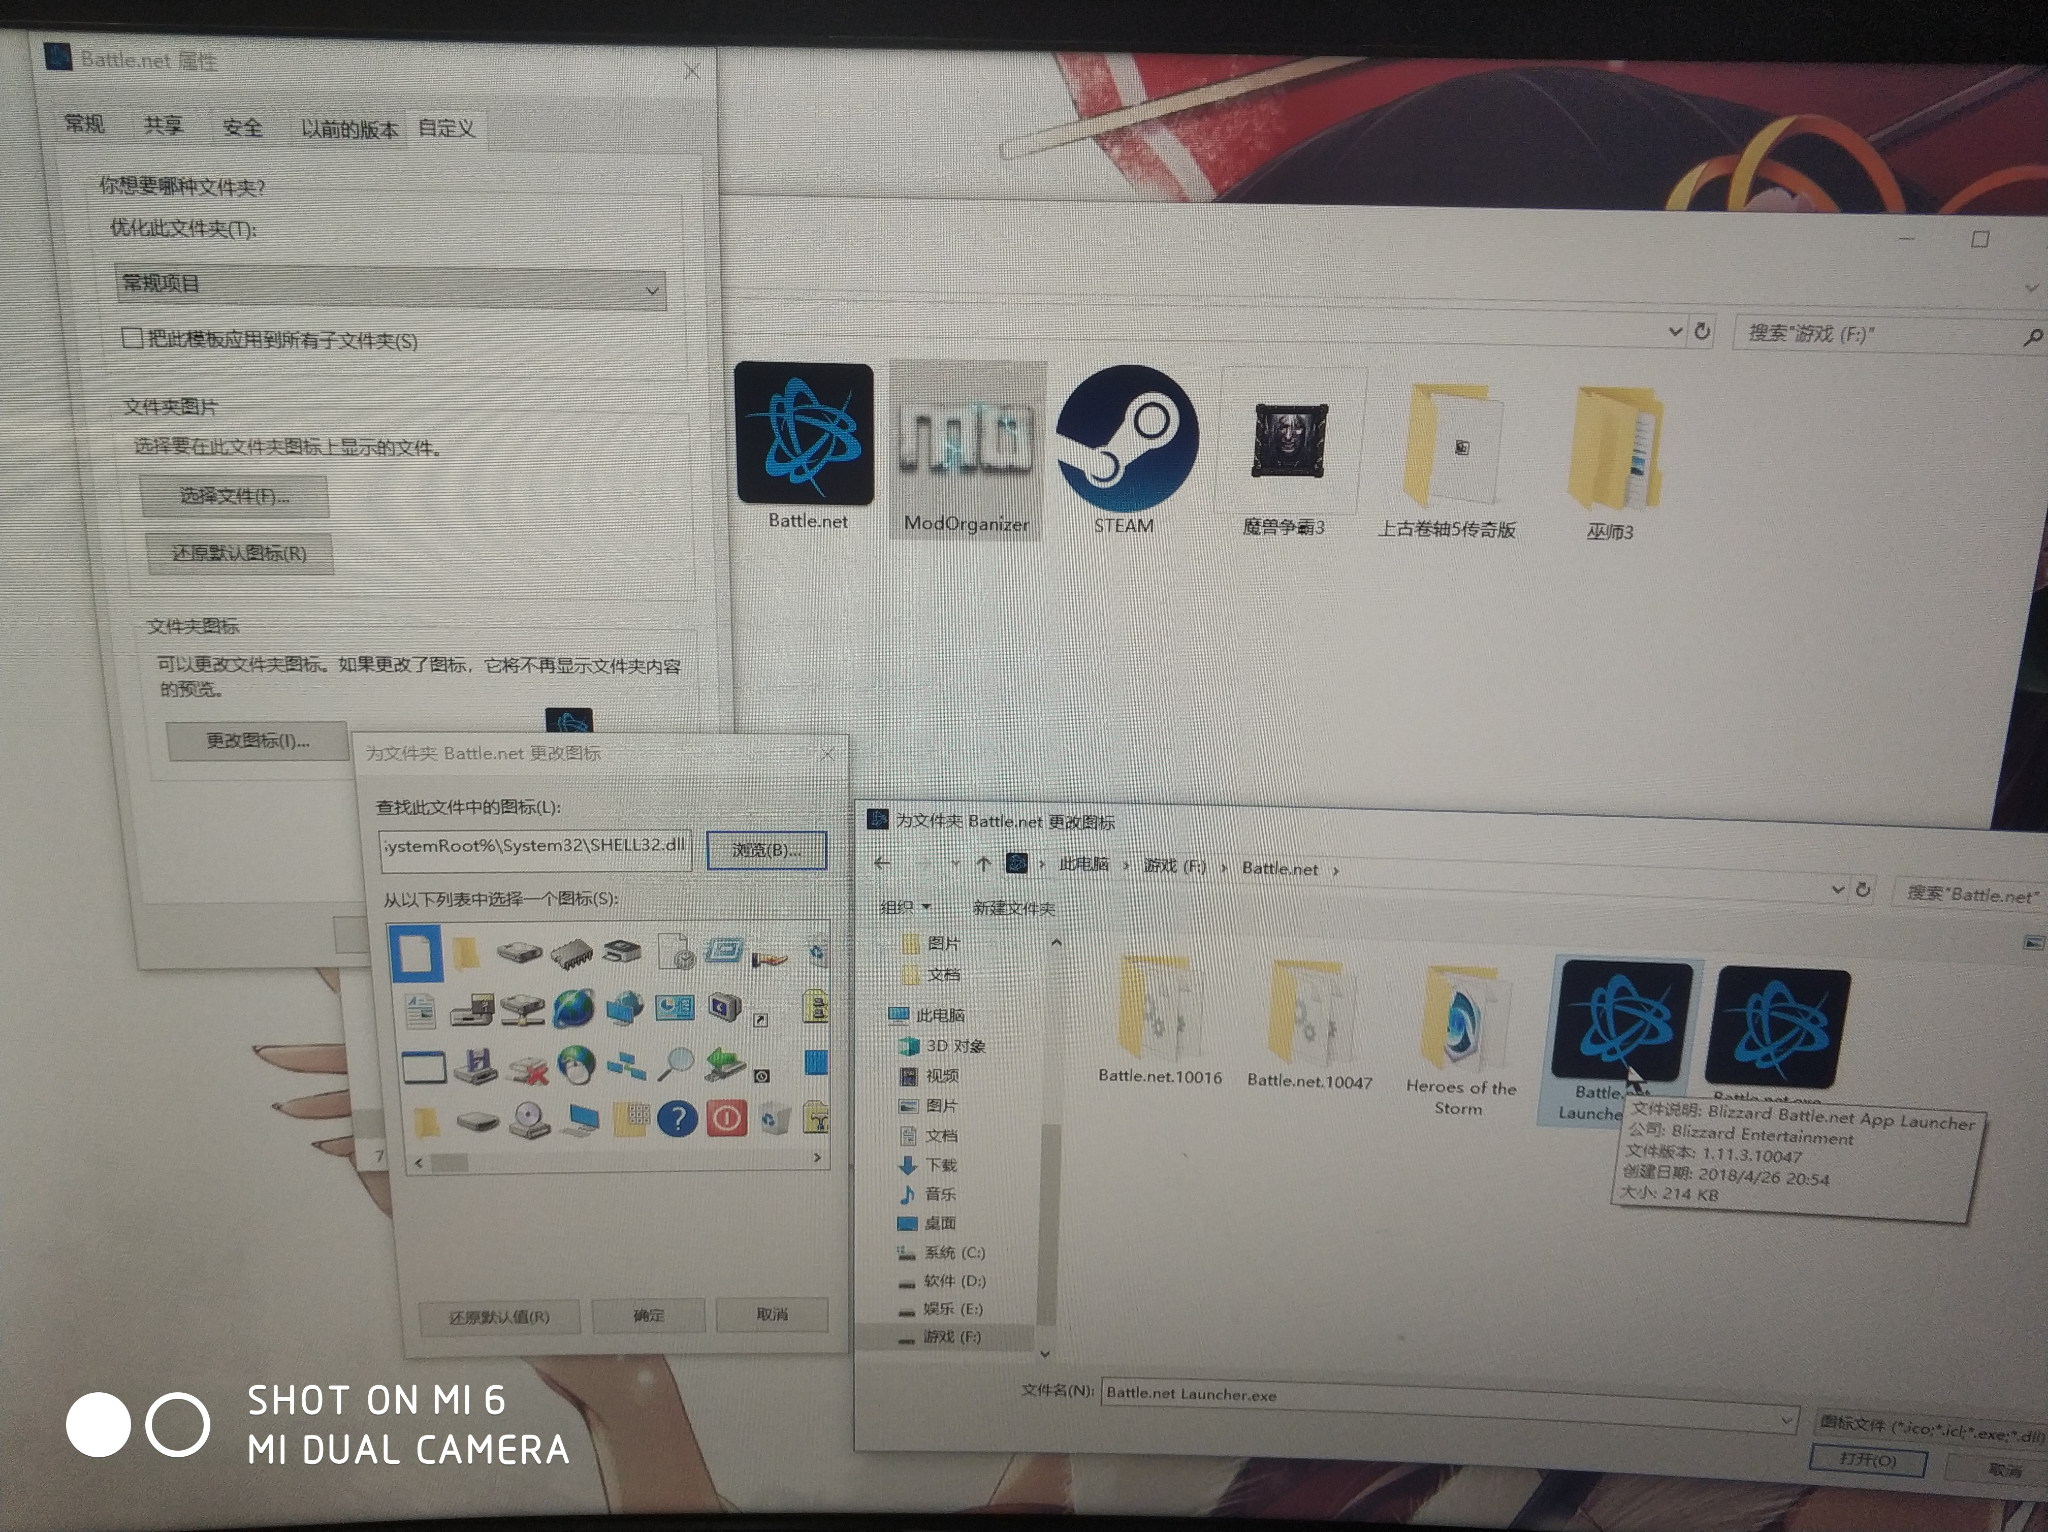The height and width of the screenshot is (1532, 2048).
Task: Select the 魔兽争霸3 folder
Action: [1288, 441]
